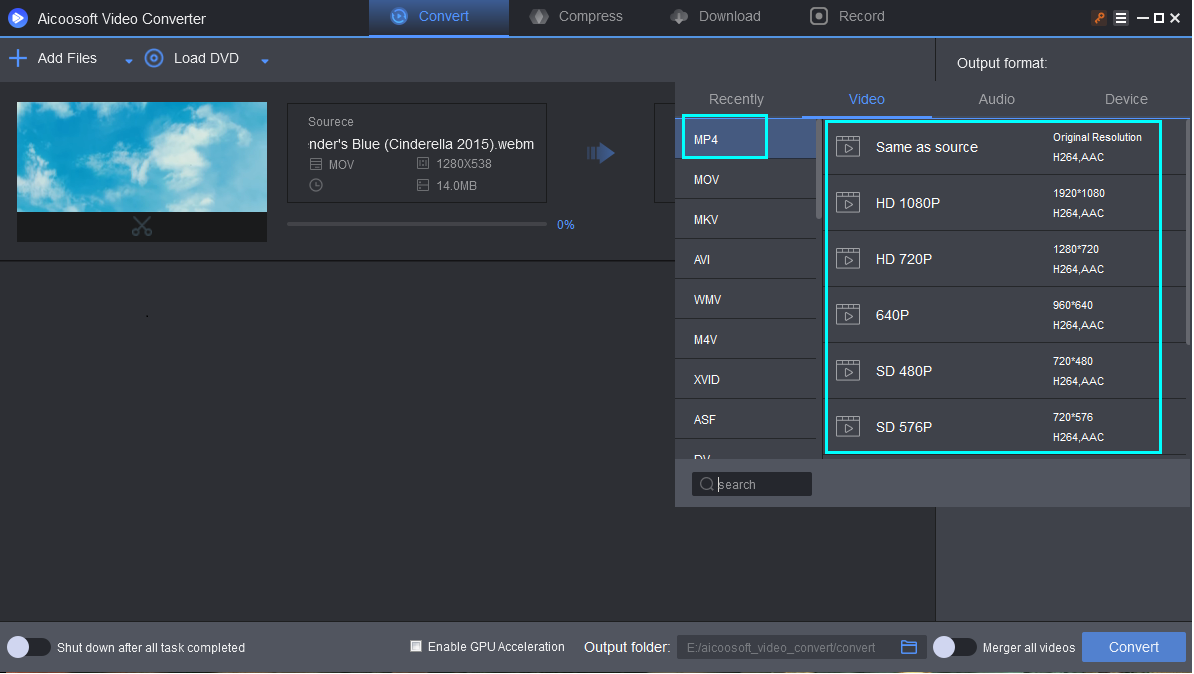Click the magnifier icon in search box
The image size is (1194, 674).
[x=707, y=484]
